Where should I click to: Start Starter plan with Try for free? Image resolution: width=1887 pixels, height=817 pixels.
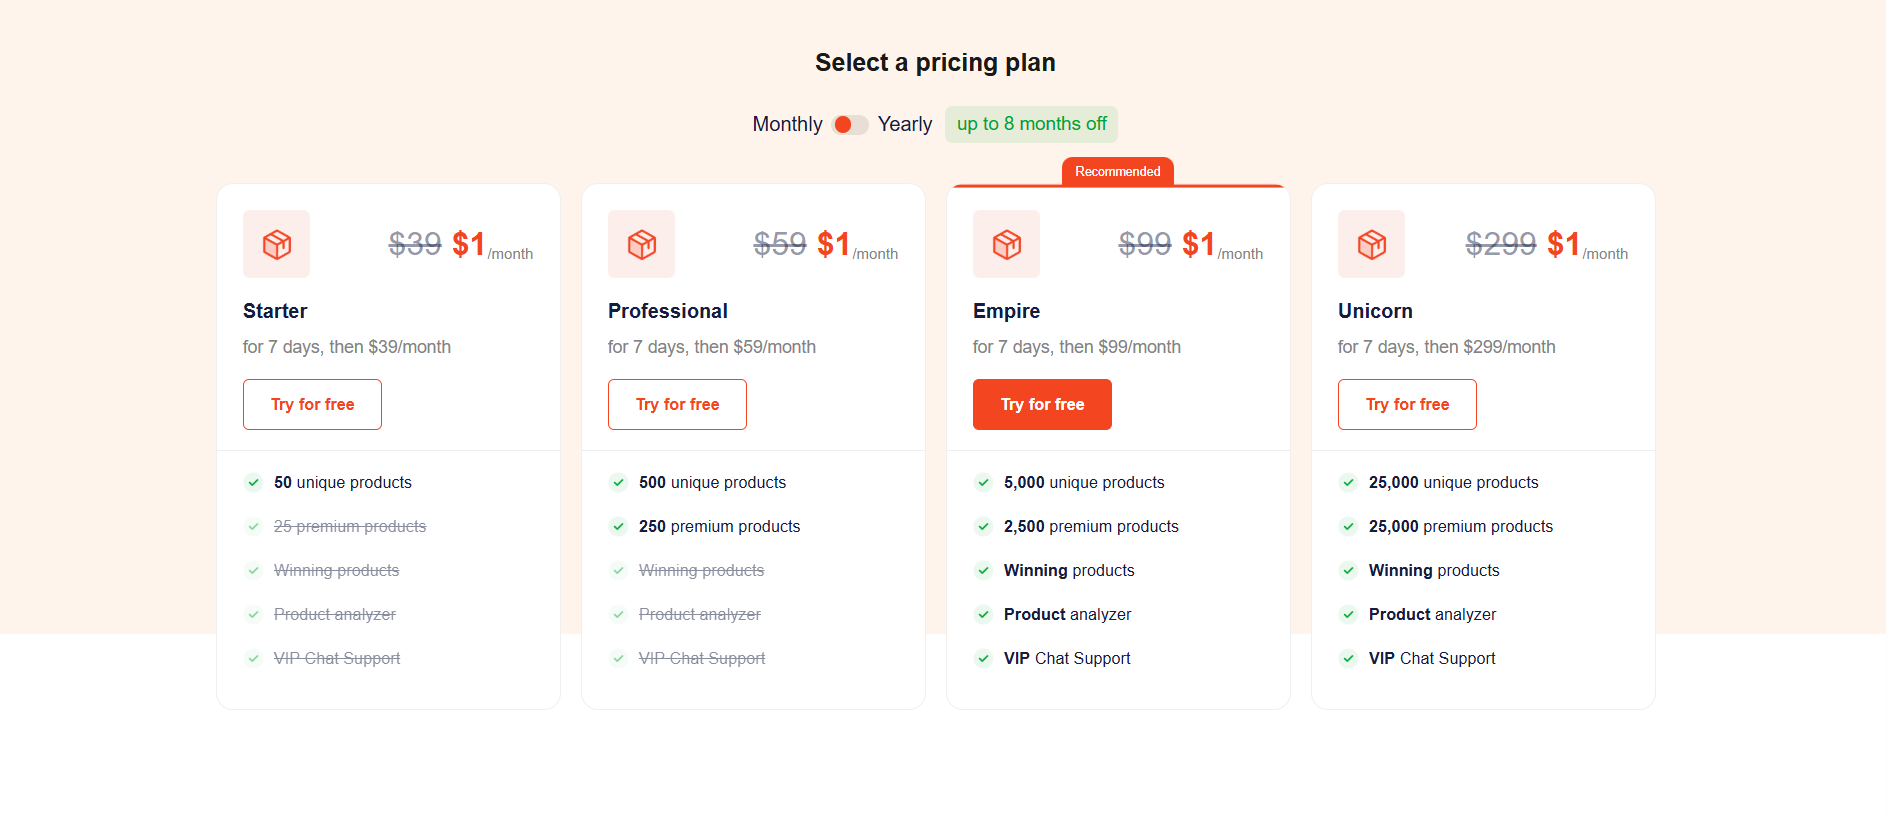click(312, 404)
